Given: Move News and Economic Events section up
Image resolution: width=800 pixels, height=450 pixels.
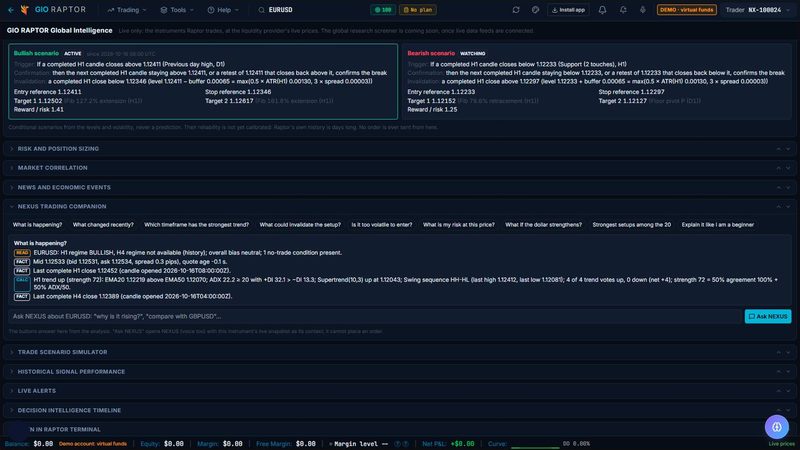Looking at the screenshot, I should pos(779,187).
